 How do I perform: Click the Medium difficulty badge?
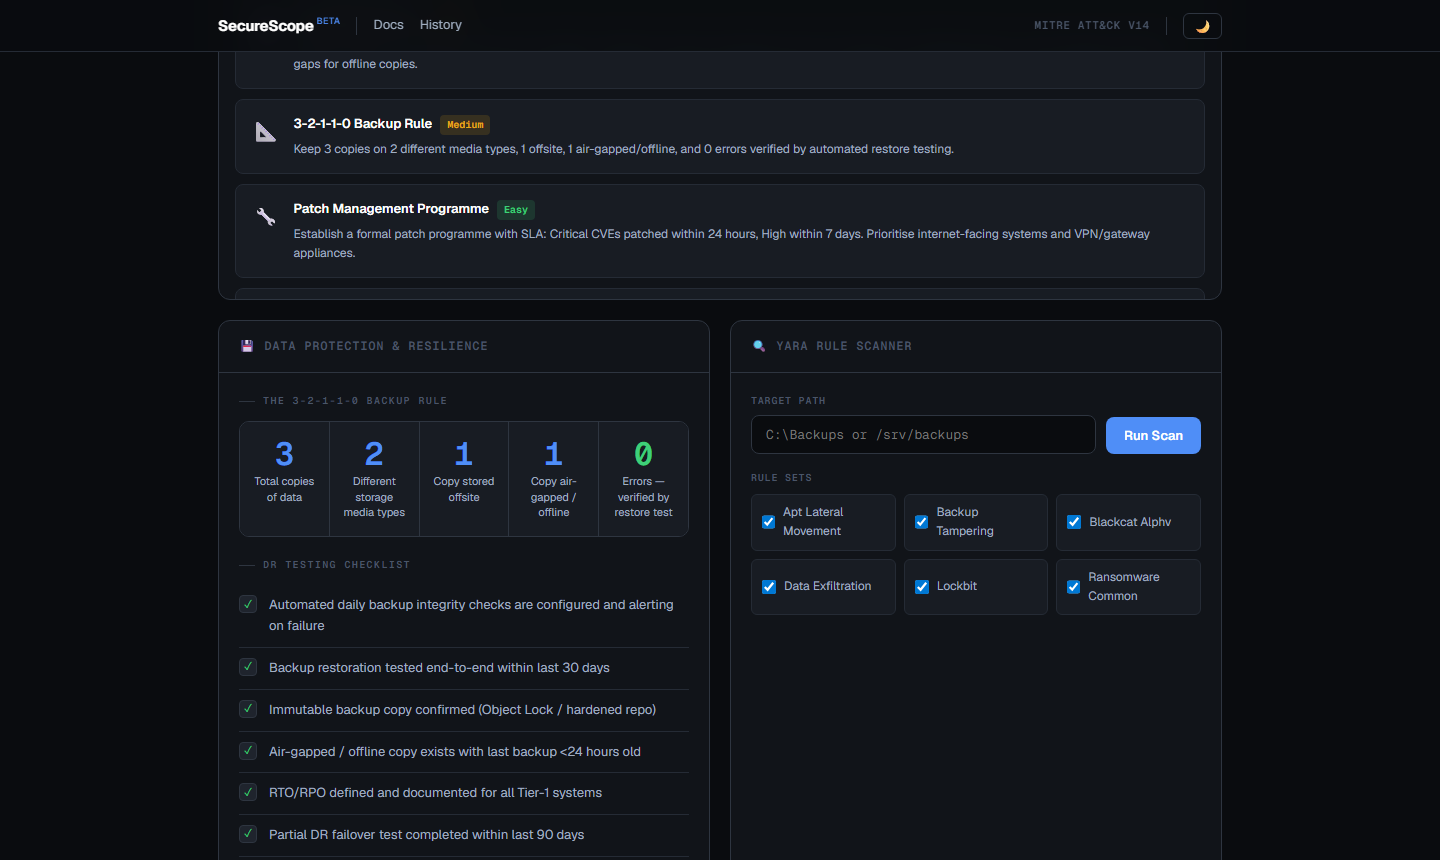[465, 125]
